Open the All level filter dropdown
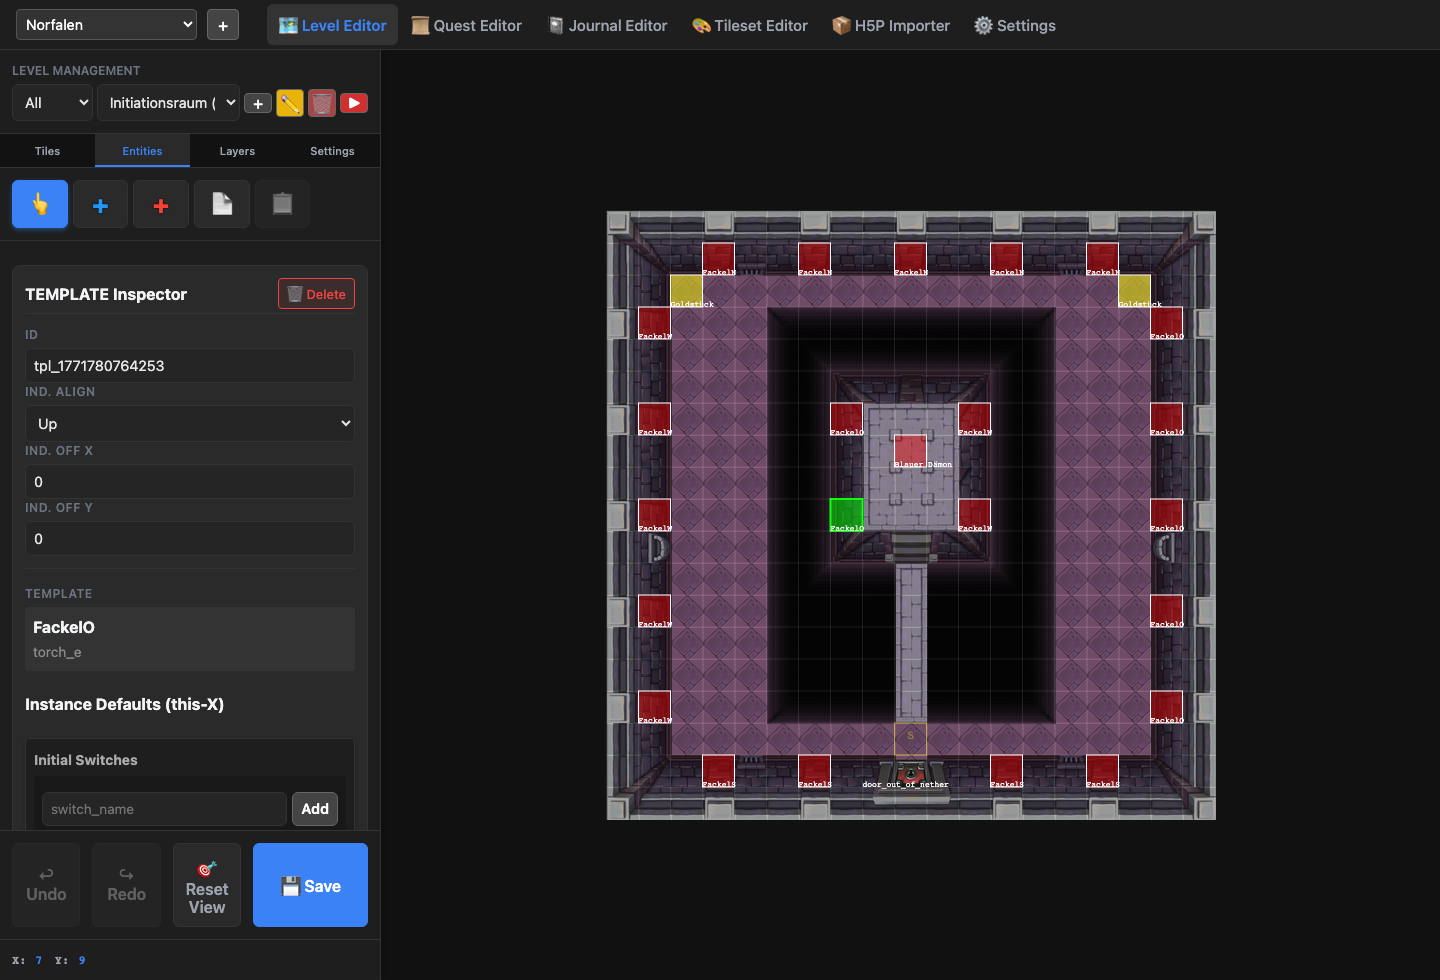This screenshot has height=980, width=1440. point(52,102)
